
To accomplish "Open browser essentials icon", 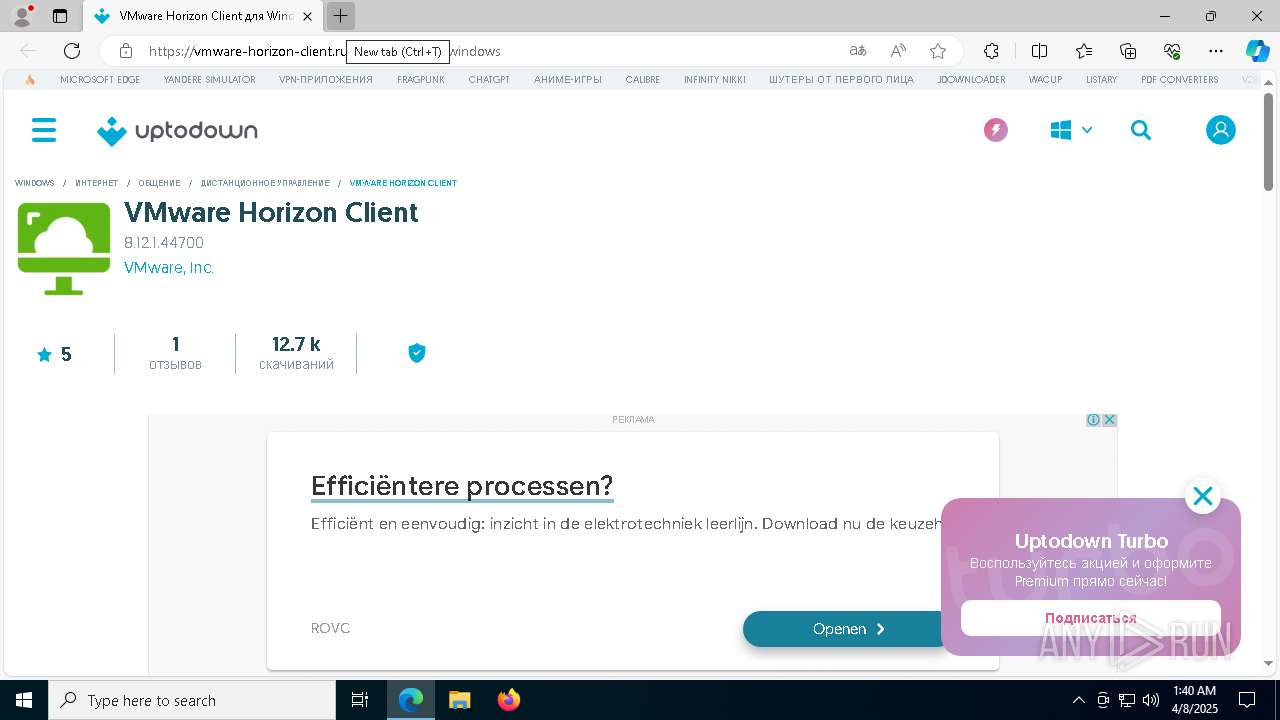I will (1172, 51).
